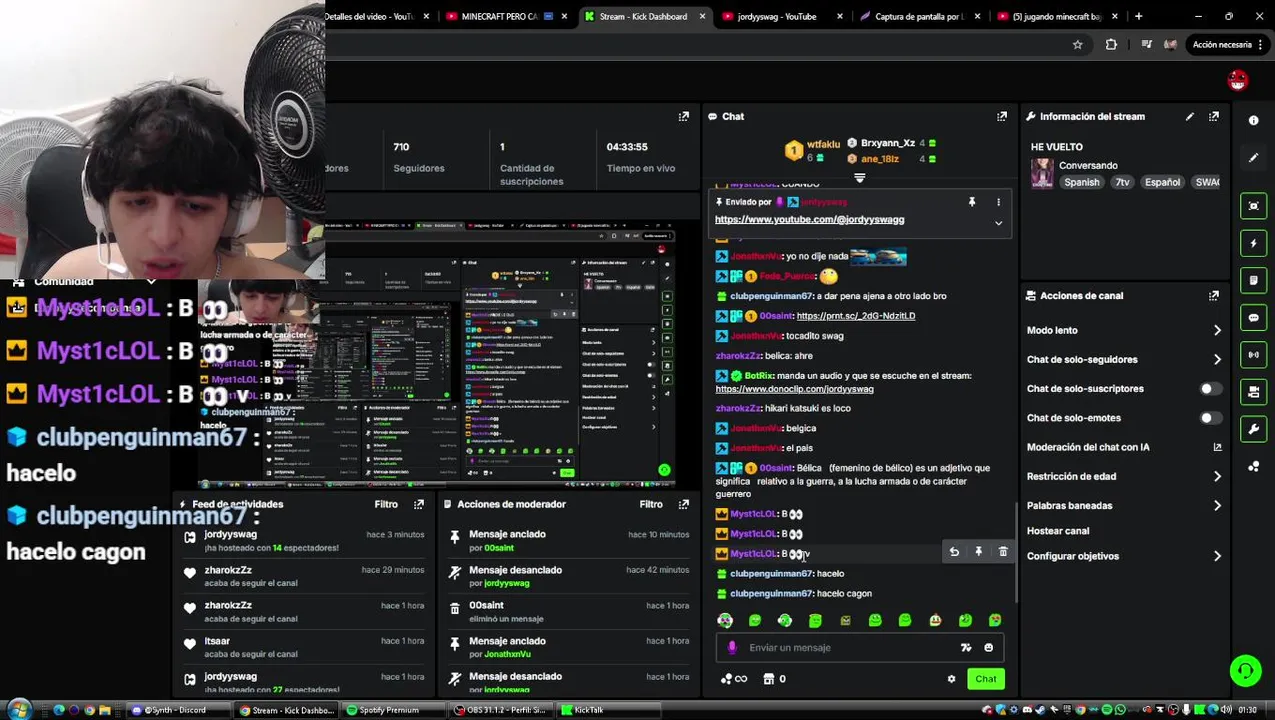Viewport: 1275px width, 720px height.
Task: Open the pinned youtube.com/@jordyyswagg link
Action: click(809, 220)
